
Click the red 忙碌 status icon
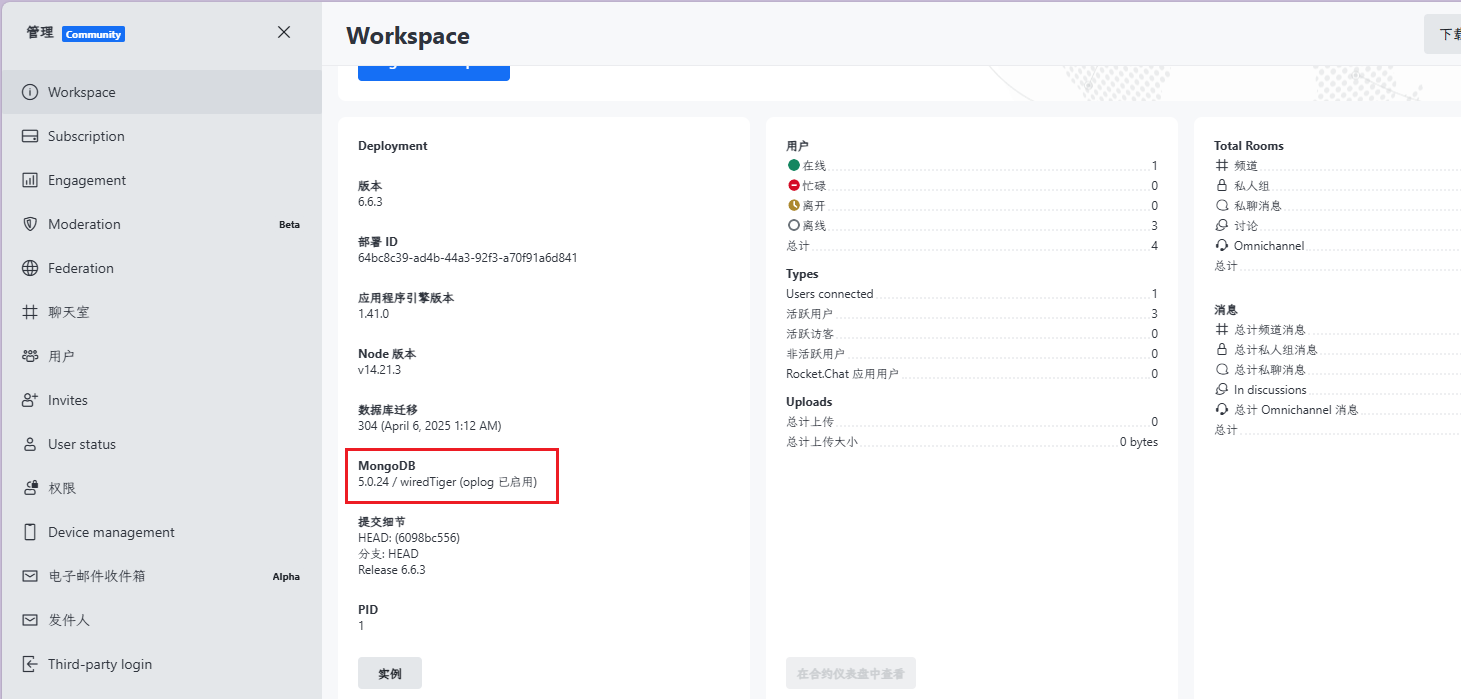(x=794, y=185)
